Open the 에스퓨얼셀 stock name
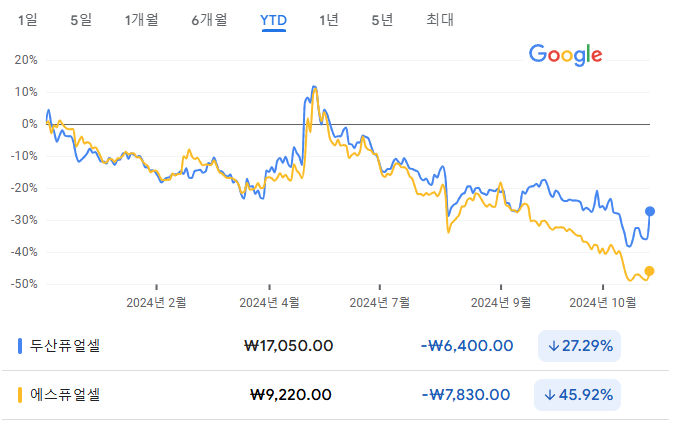The image size is (678, 429). pyautogui.click(x=65, y=395)
